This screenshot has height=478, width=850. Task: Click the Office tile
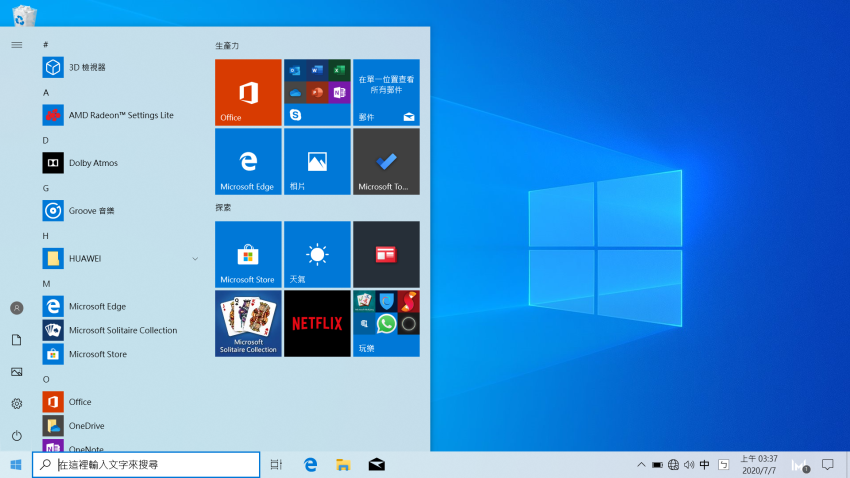coord(248,93)
